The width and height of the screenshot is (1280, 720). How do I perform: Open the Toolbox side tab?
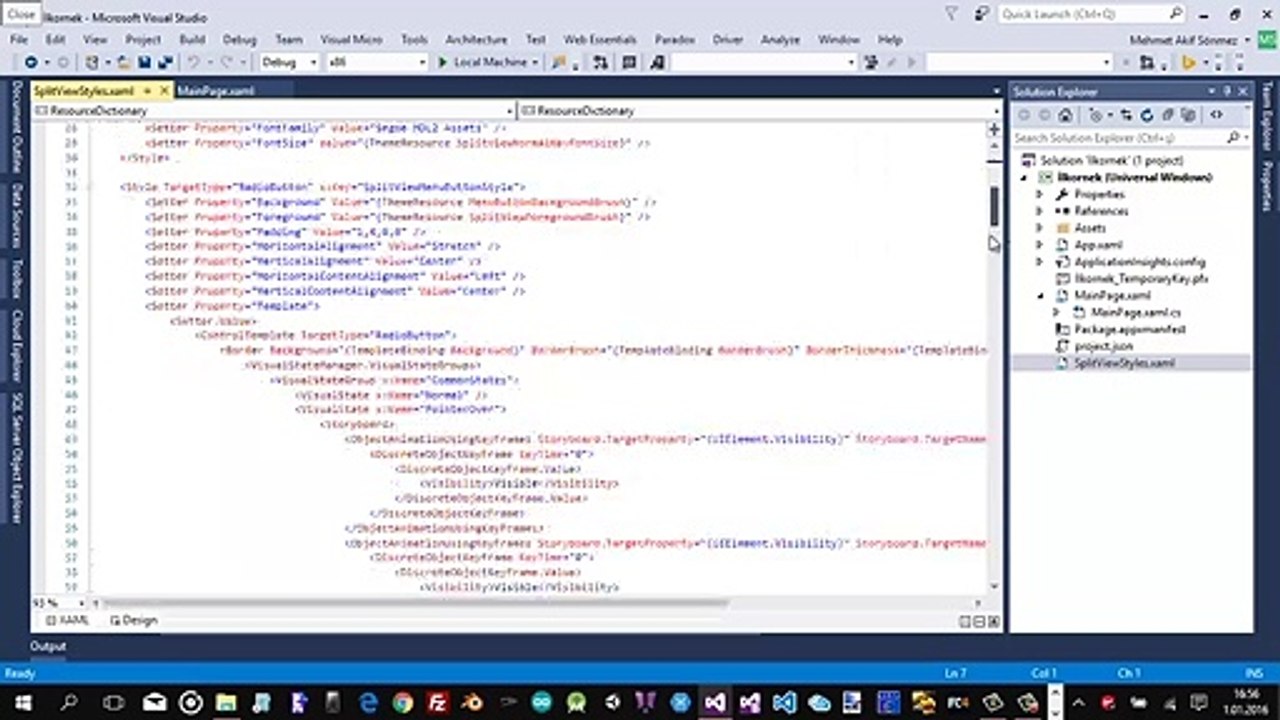[17, 279]
